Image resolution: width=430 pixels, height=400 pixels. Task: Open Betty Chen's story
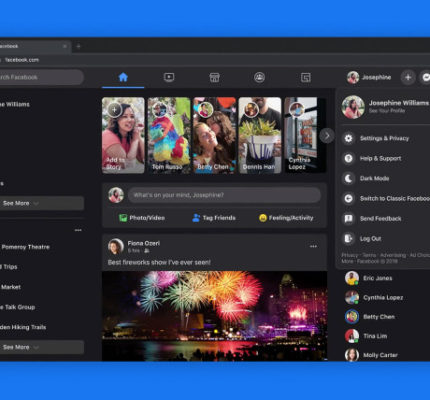point(214,135)
